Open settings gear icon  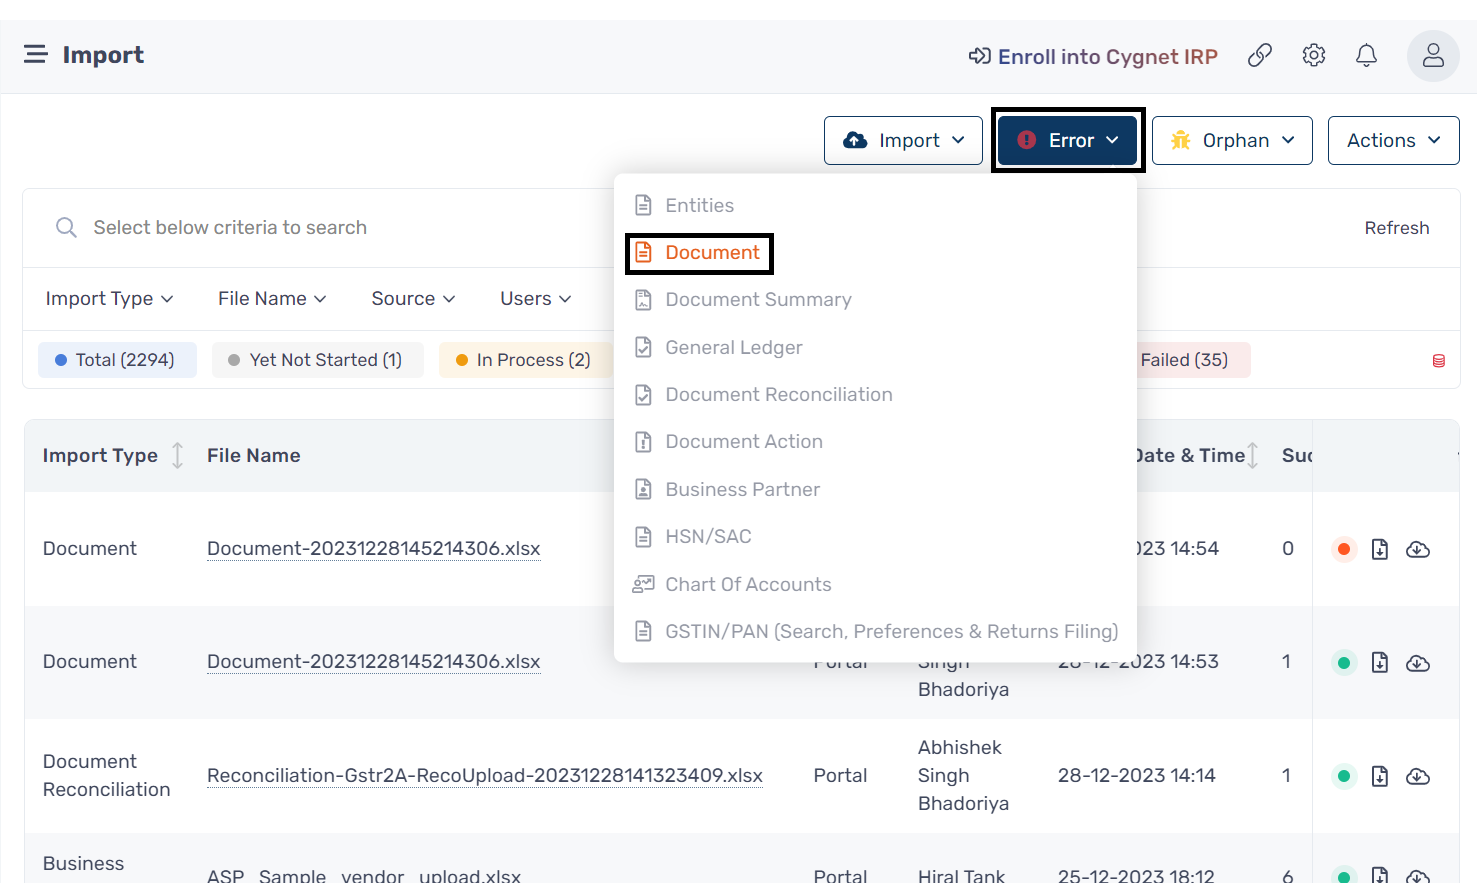tap(1314, 55)
